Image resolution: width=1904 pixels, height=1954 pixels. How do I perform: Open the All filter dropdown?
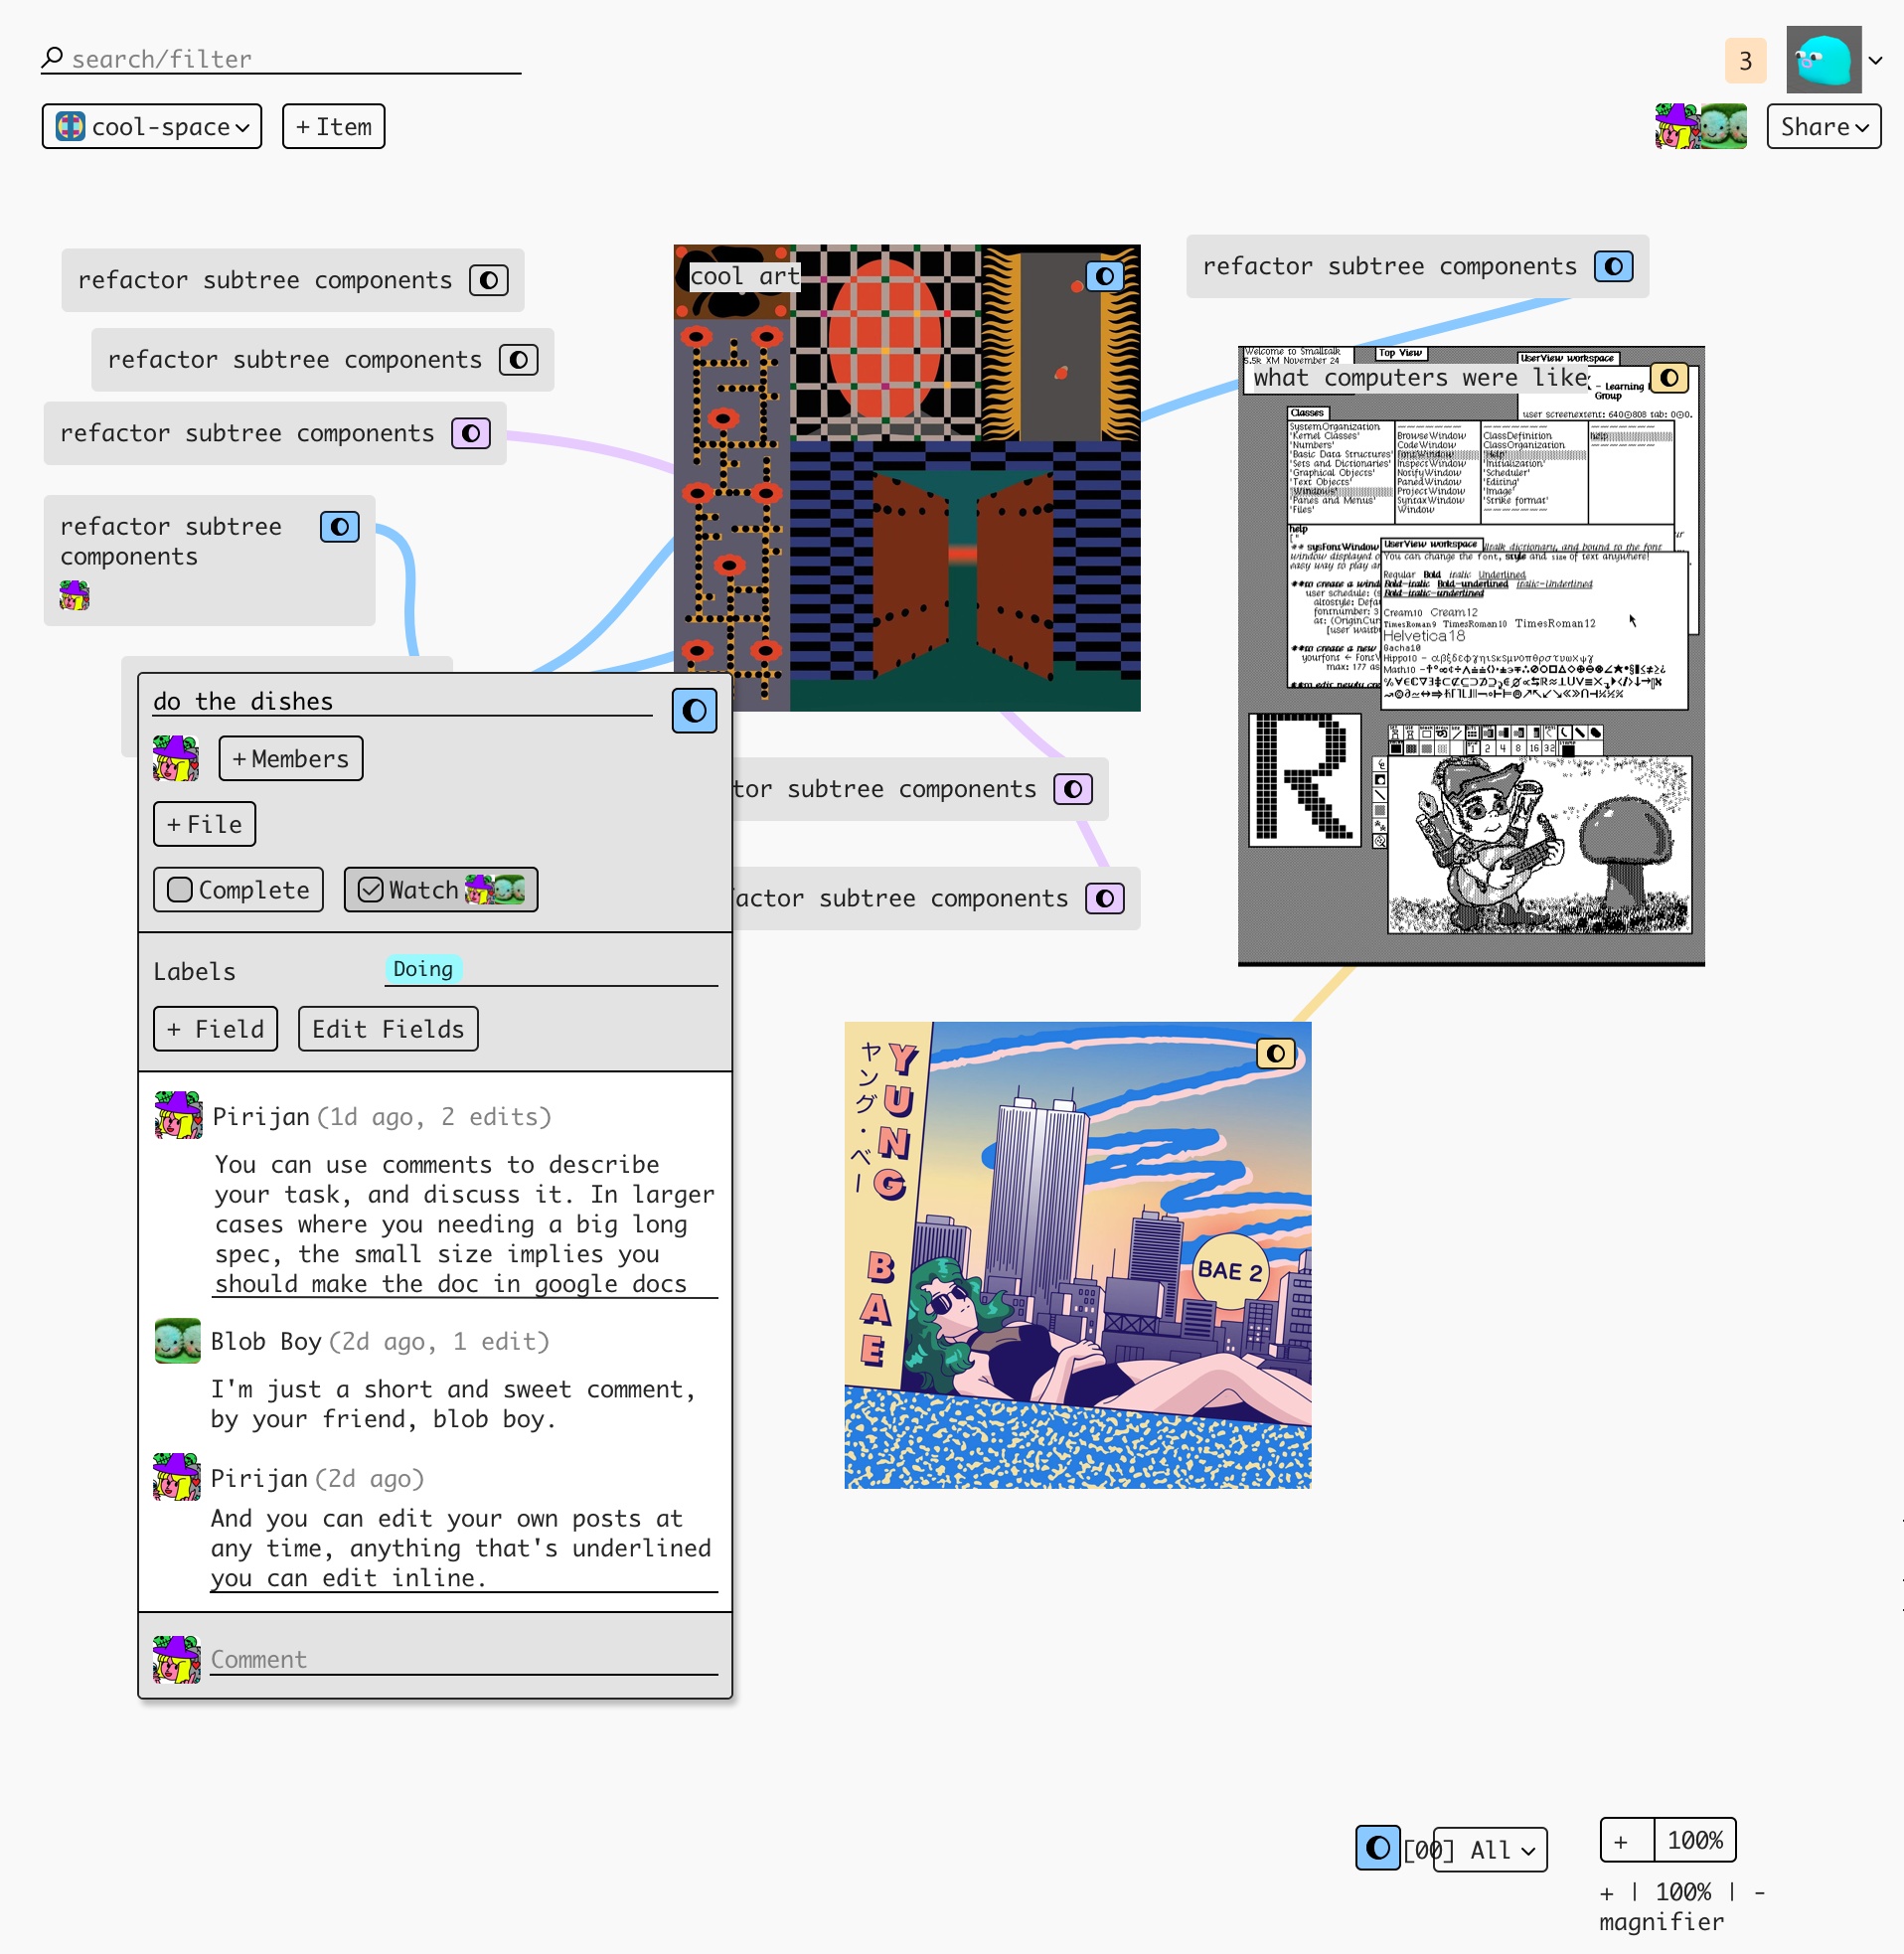click(1490, 1850)
